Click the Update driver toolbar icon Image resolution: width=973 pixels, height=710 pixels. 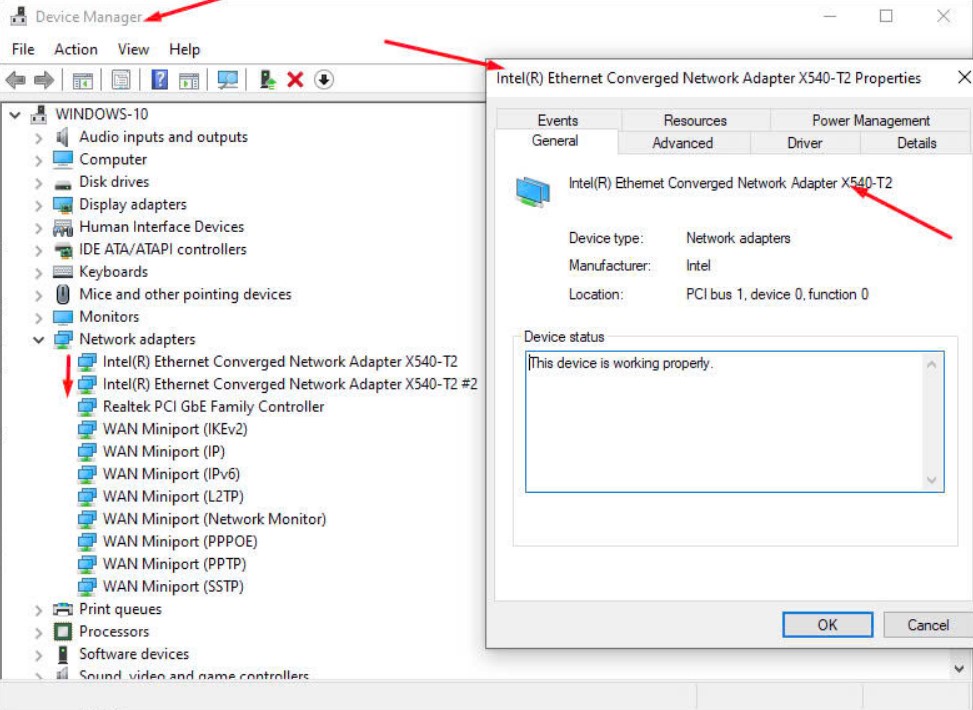(x=267, y=79)
